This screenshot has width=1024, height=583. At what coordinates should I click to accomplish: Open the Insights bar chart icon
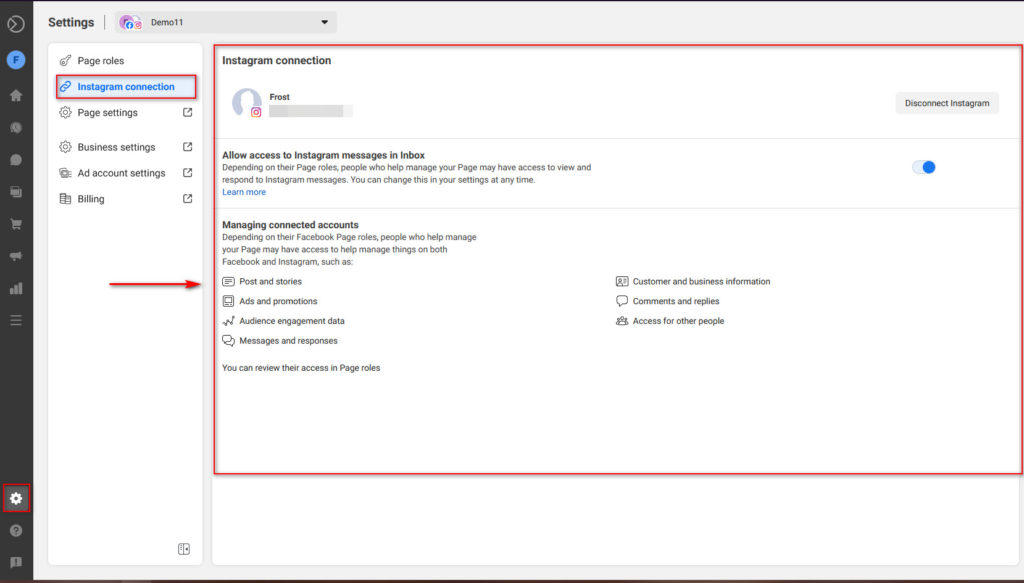16,288
